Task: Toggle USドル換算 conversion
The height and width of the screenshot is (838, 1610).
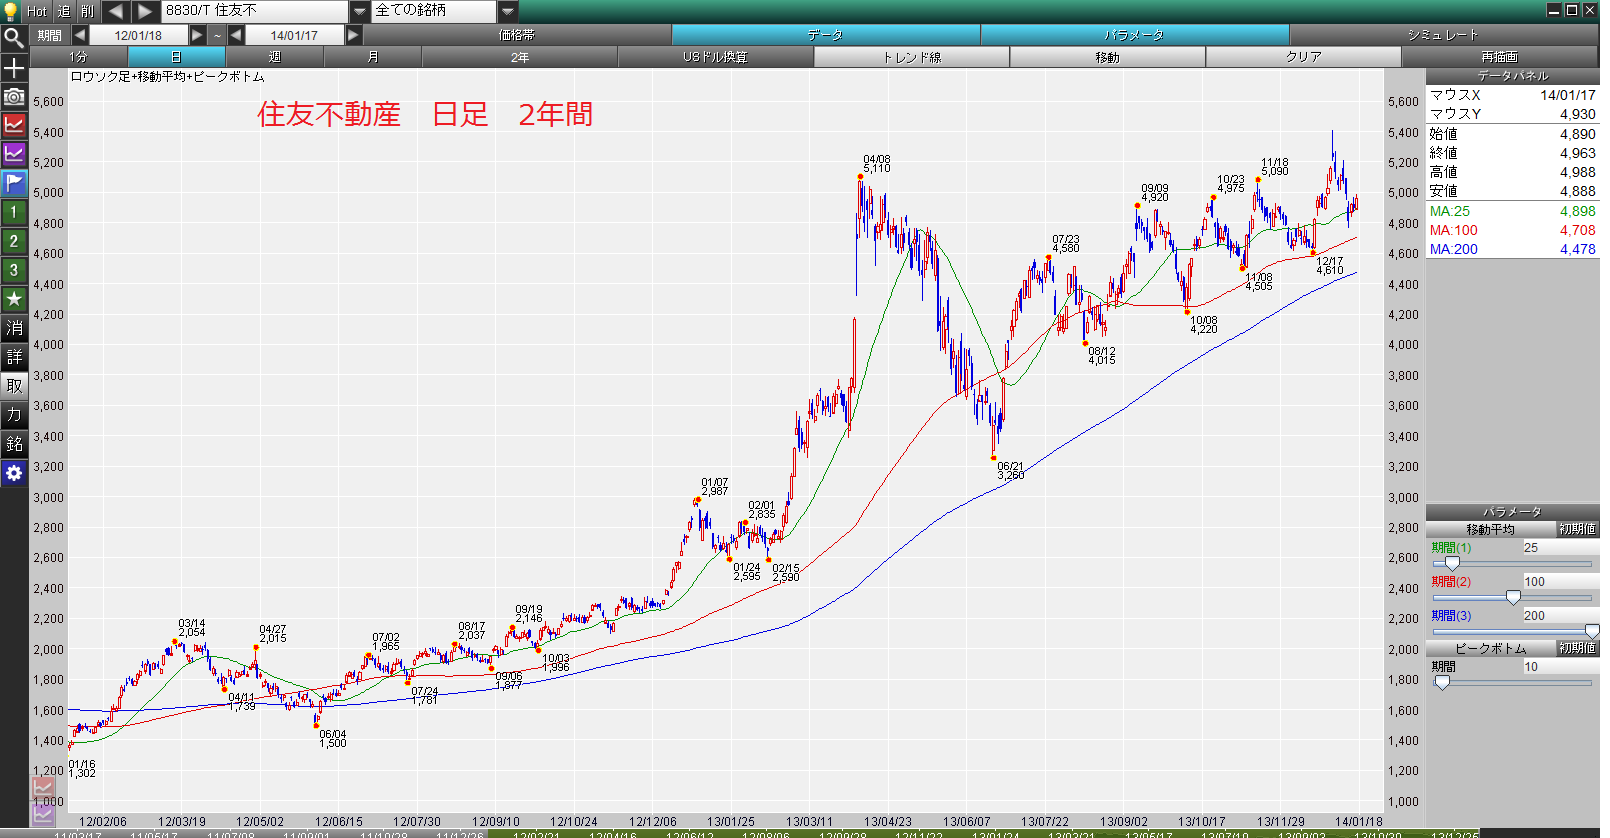Action: (x=716, y=57)
